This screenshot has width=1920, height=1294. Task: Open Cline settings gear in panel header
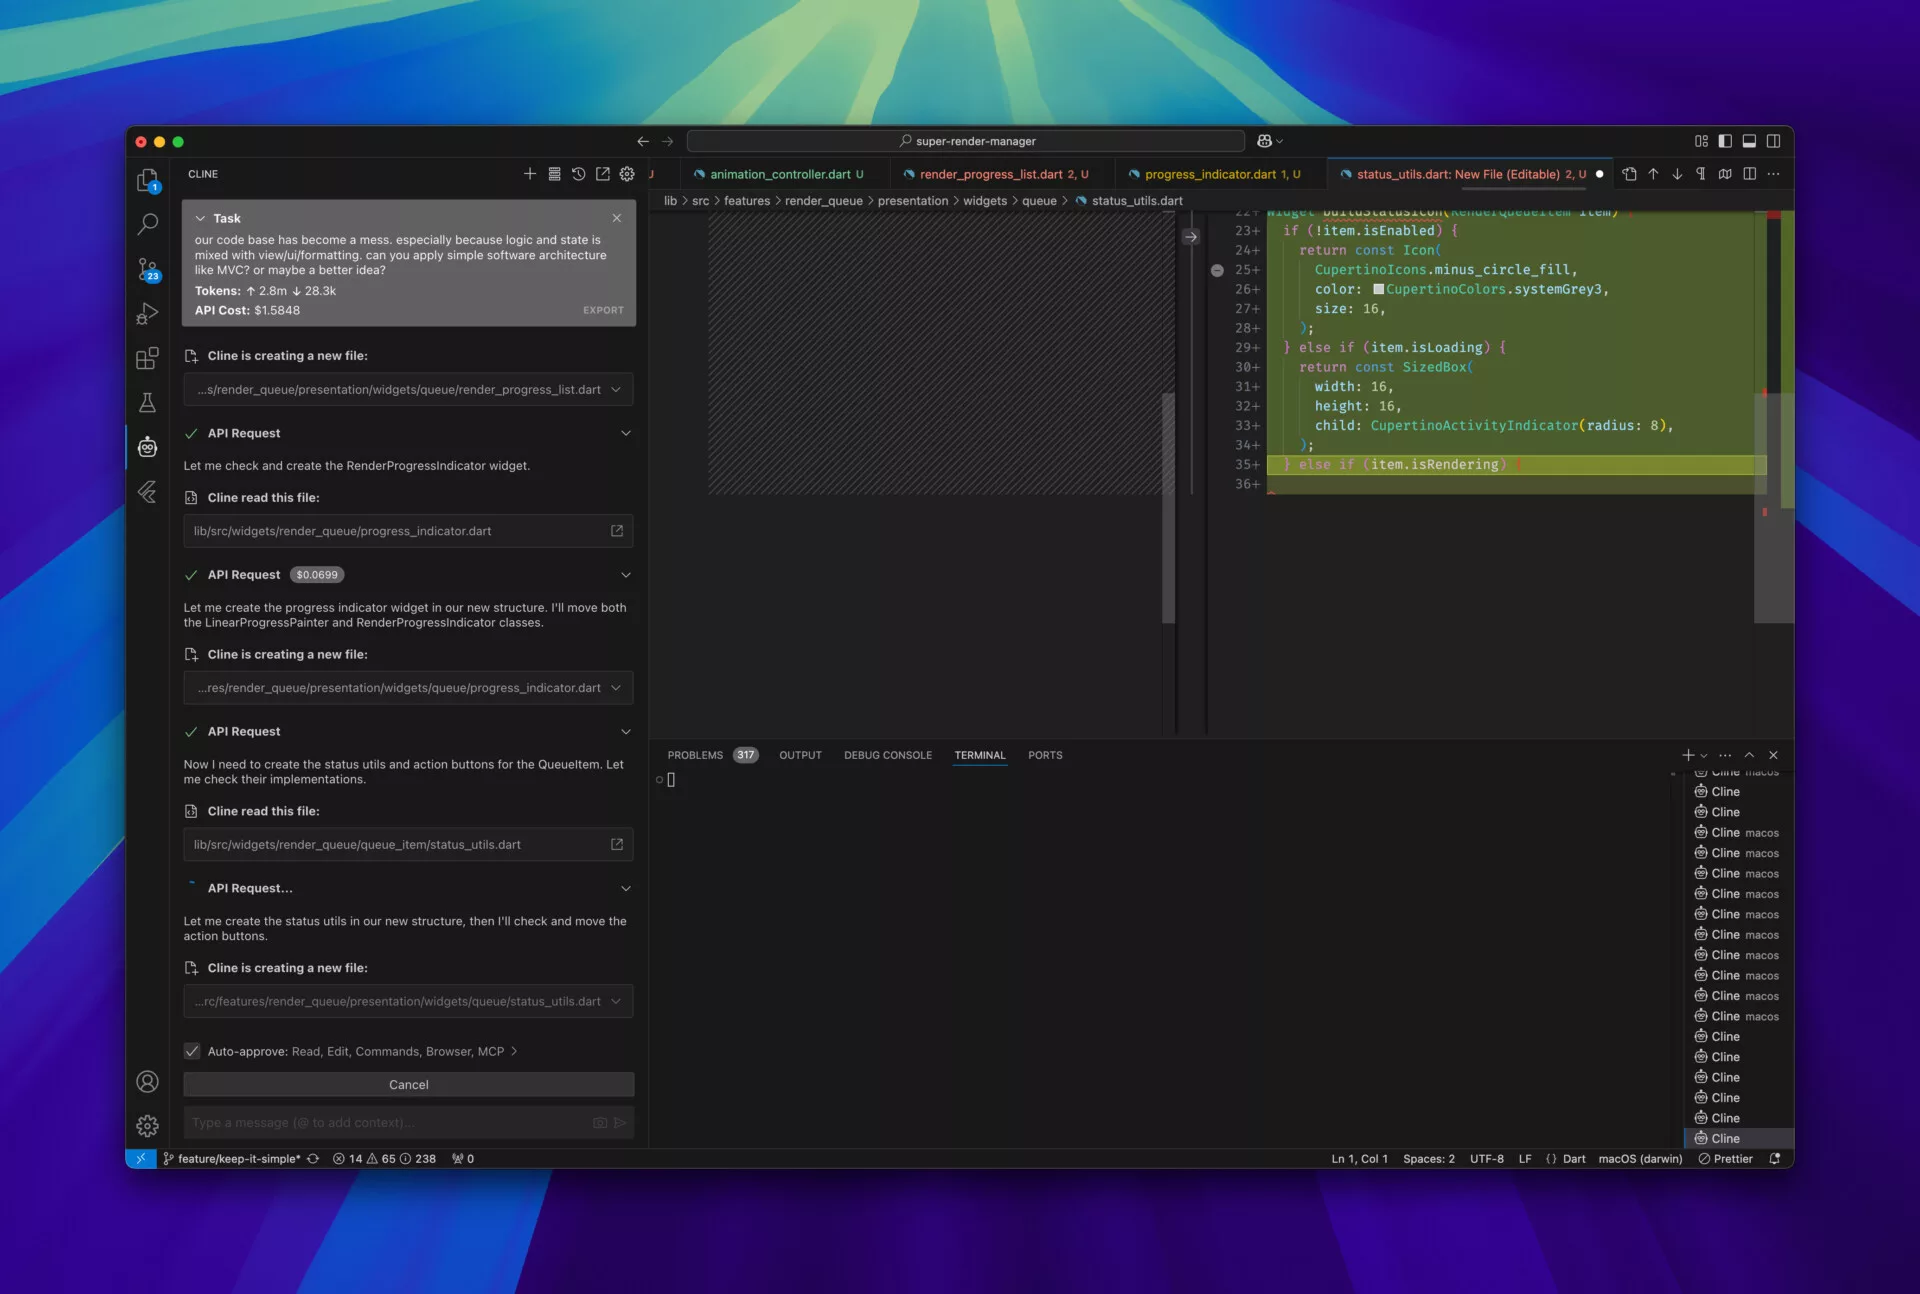pos(627,174)
